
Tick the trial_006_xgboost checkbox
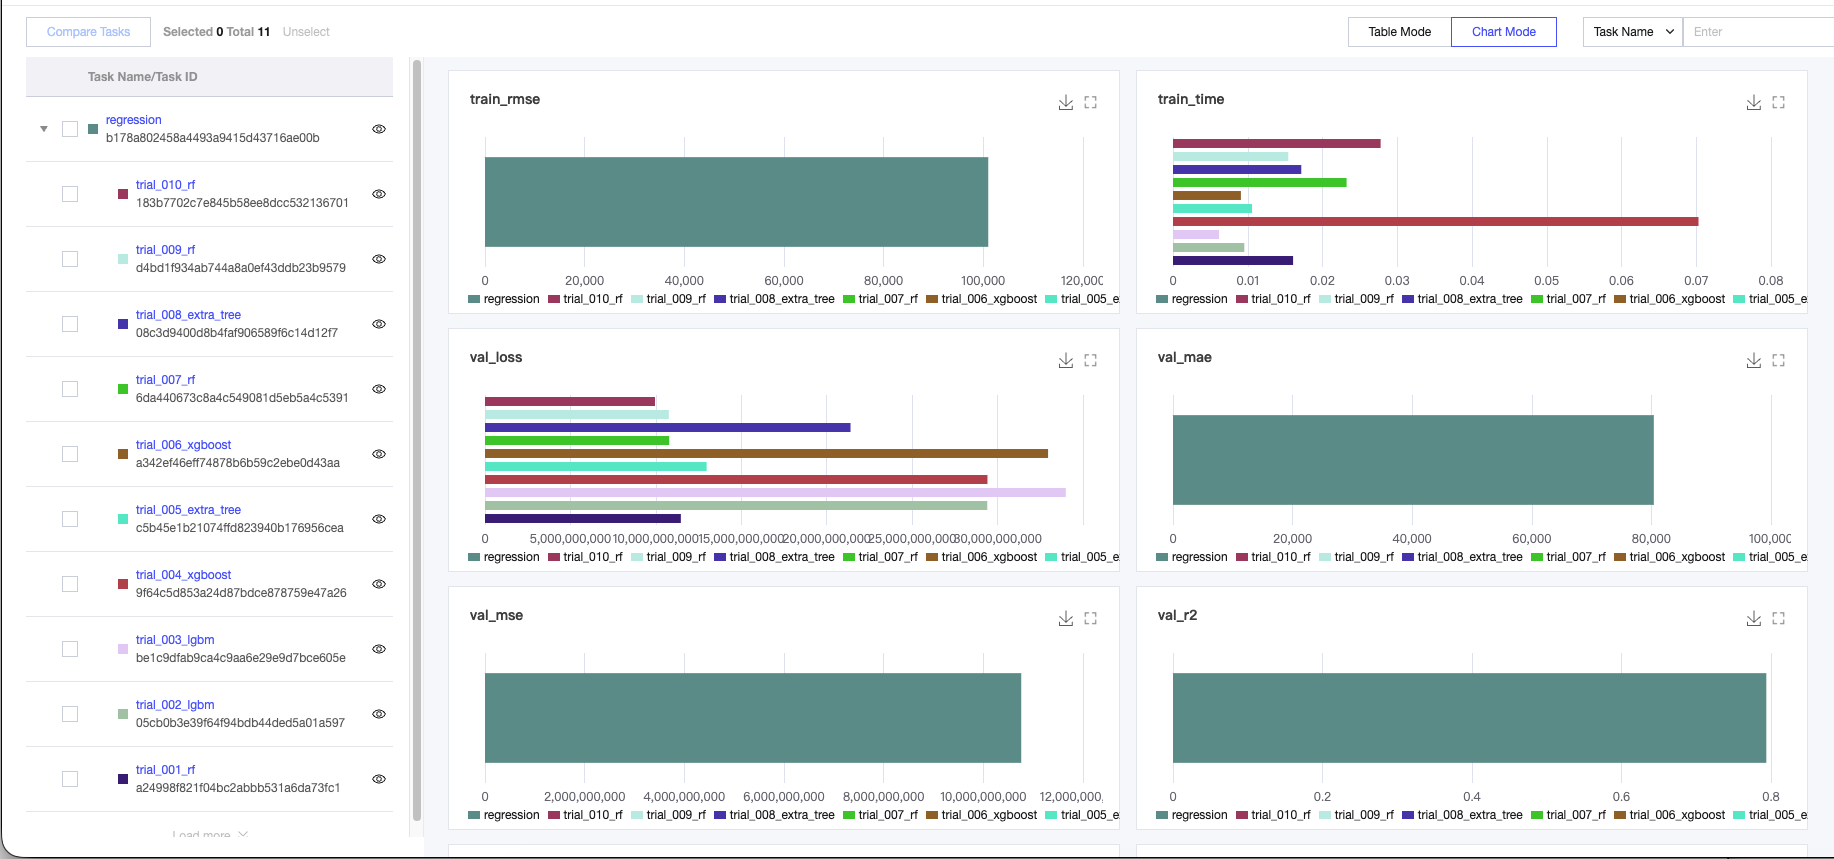(x=70, y=454)
